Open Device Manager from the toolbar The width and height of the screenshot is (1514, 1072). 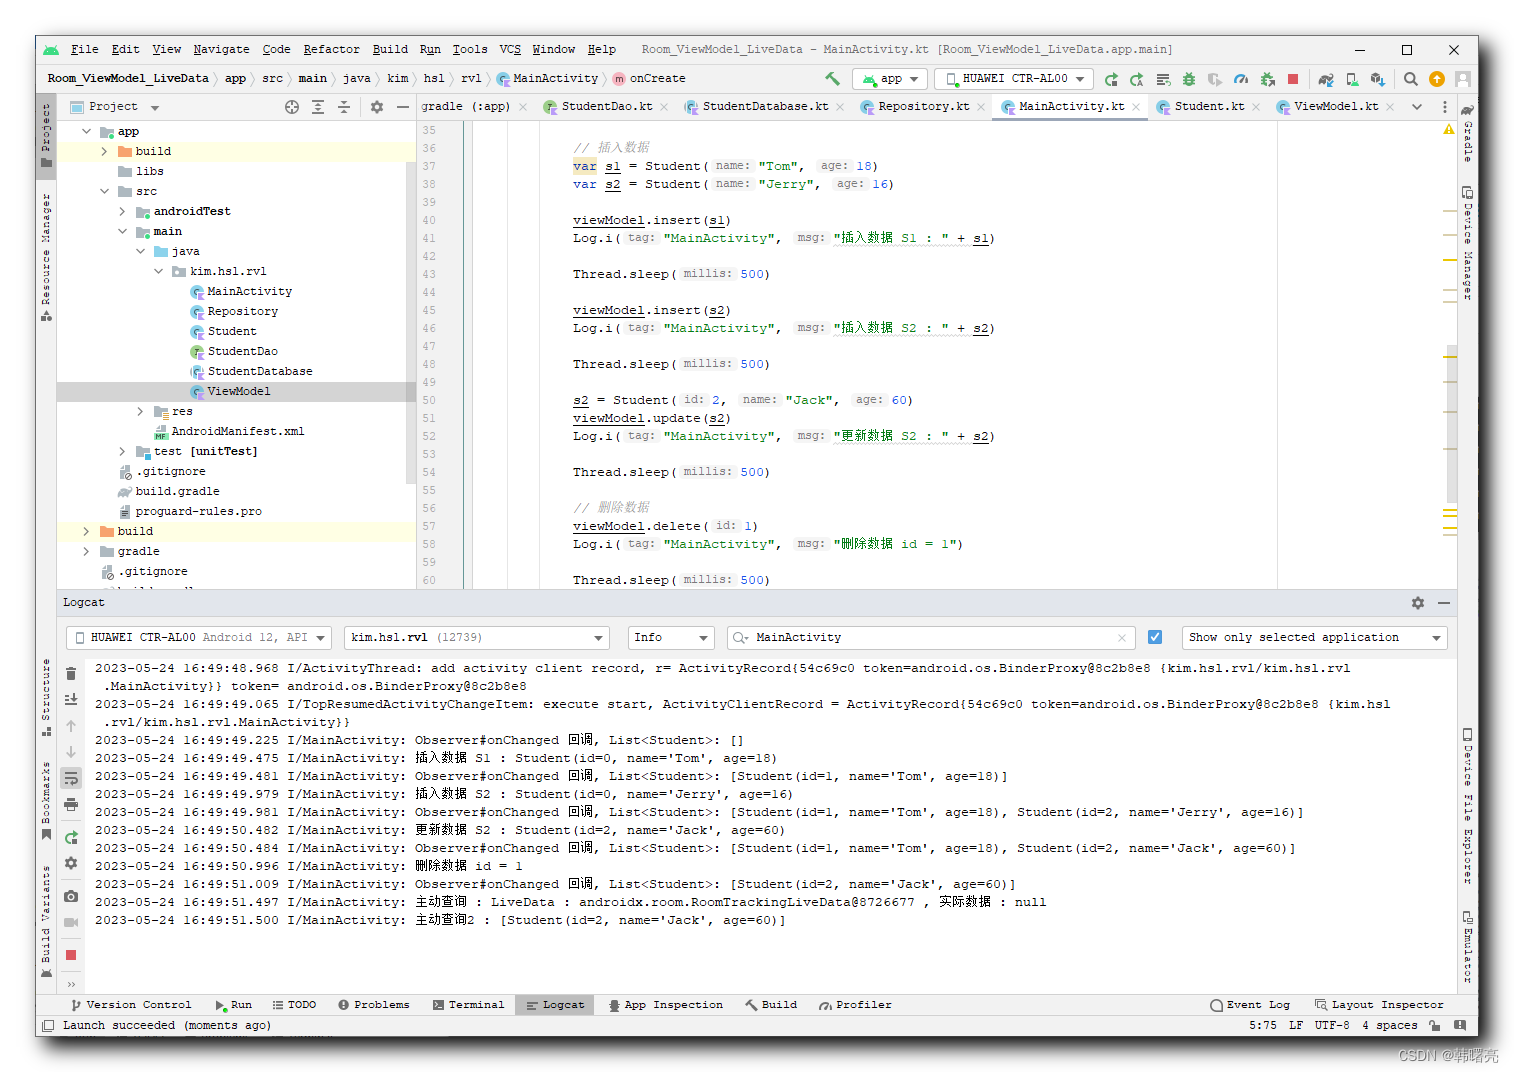click(x=1352, y=78)
